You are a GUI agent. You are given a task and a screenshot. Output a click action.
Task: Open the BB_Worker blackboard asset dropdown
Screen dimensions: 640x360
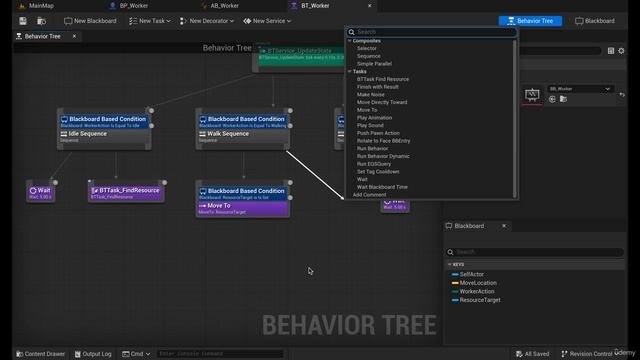[580, 89]
